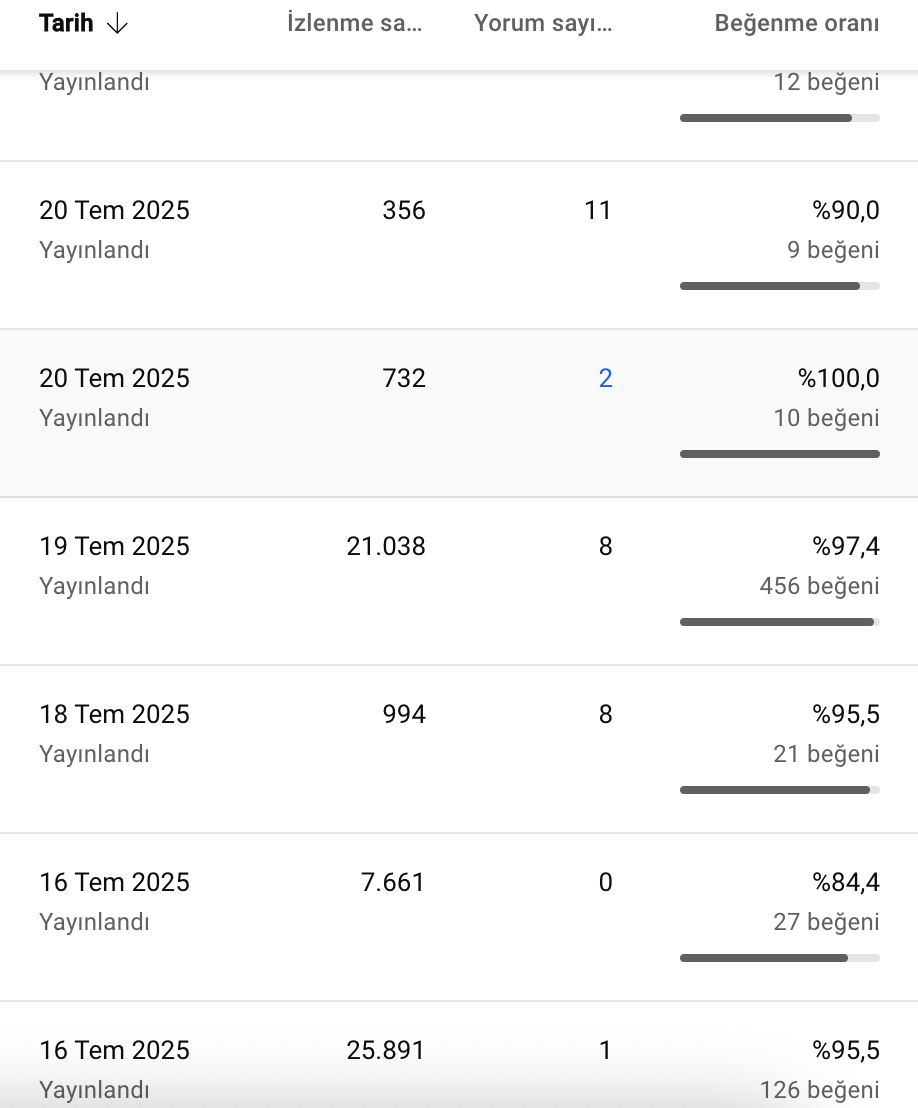The width and height of the screenshot is (918, 1108).
Task: Click the like bar under 456 beğeni
Action: pos(779,622)
